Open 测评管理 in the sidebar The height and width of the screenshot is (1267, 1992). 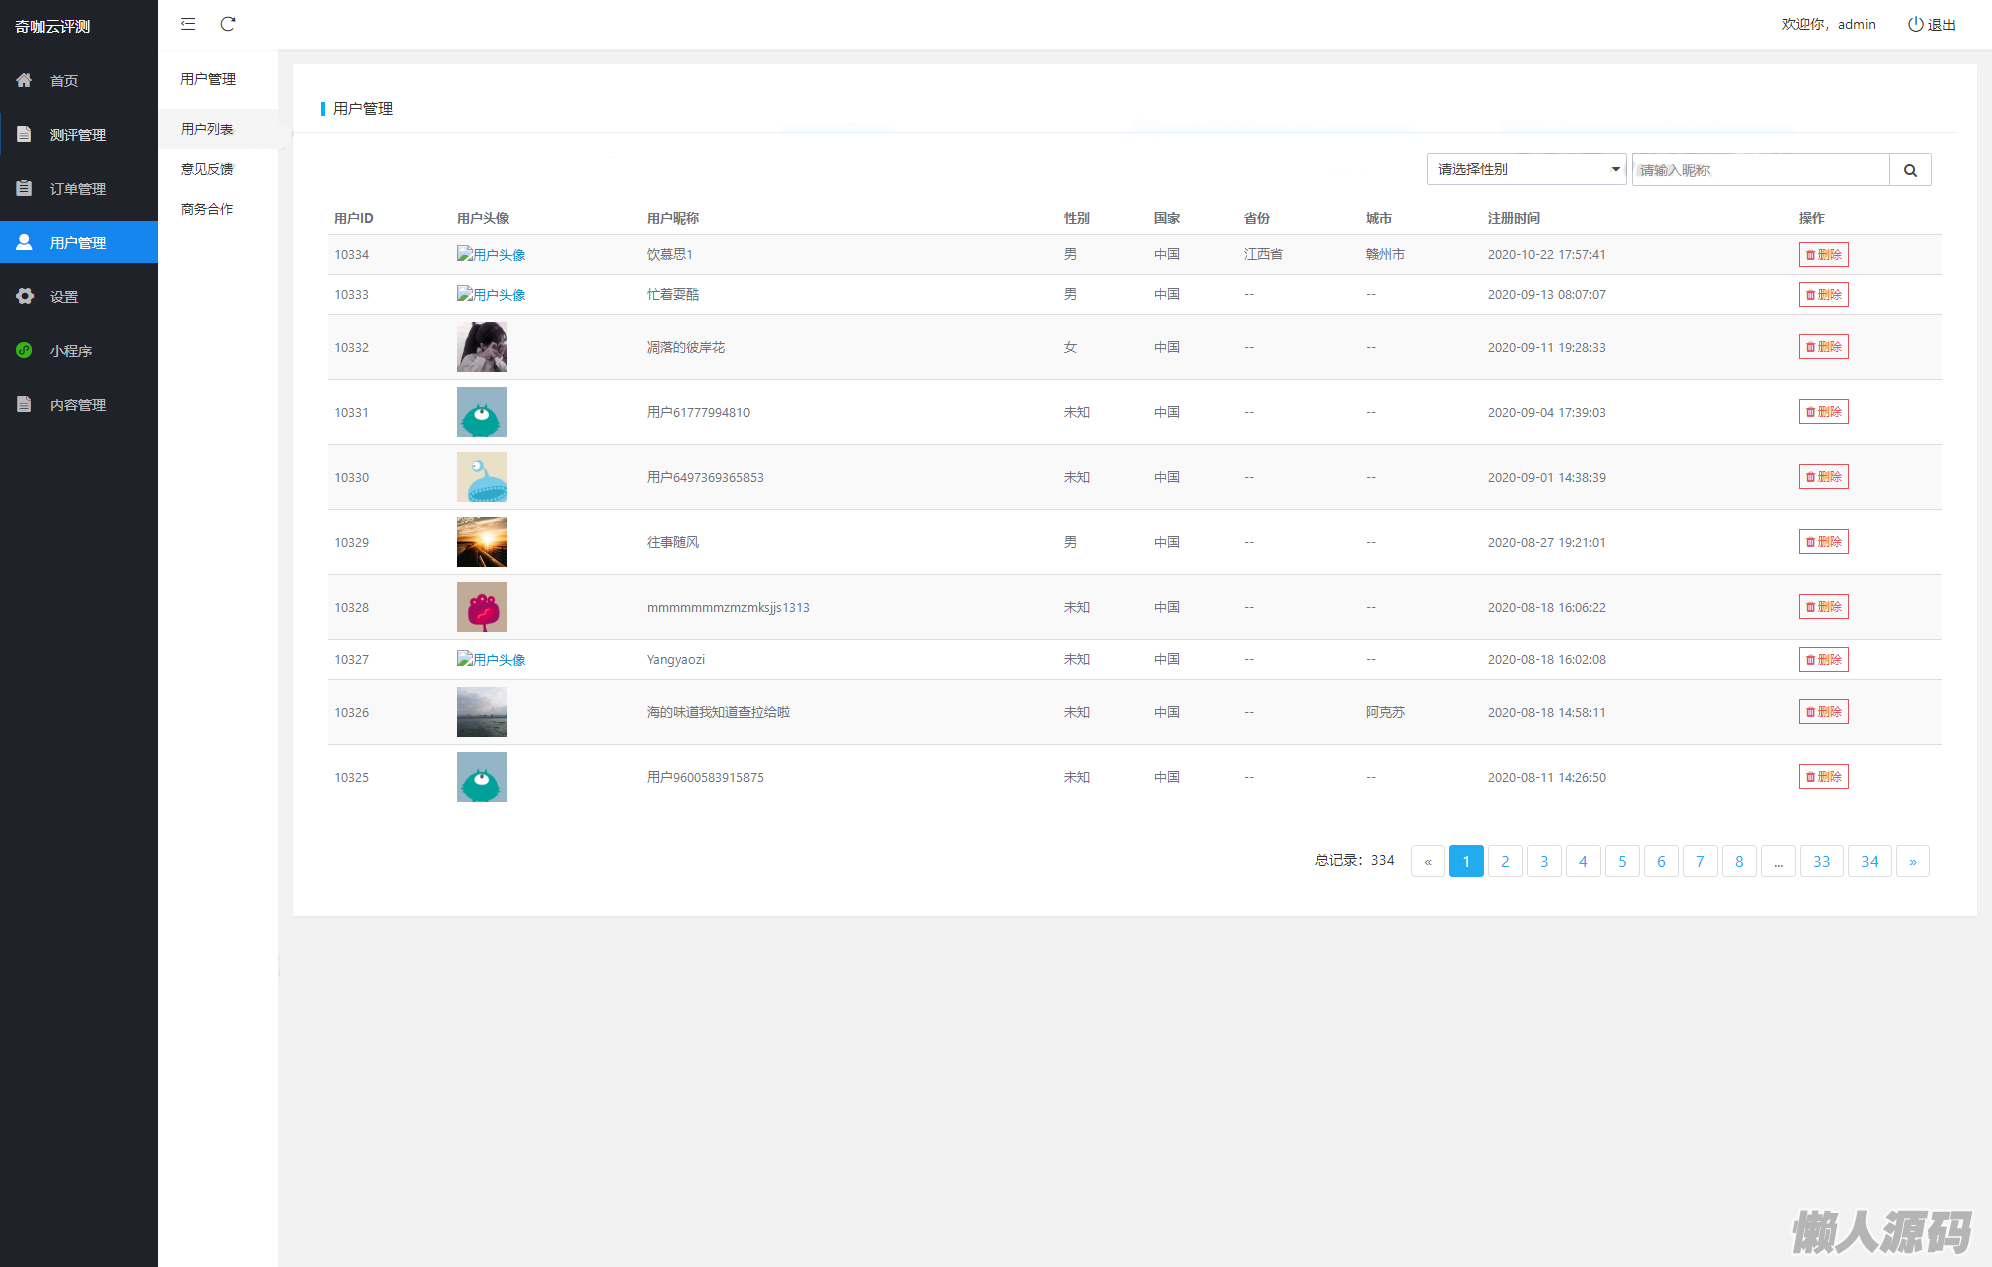[x=78, y=134]
